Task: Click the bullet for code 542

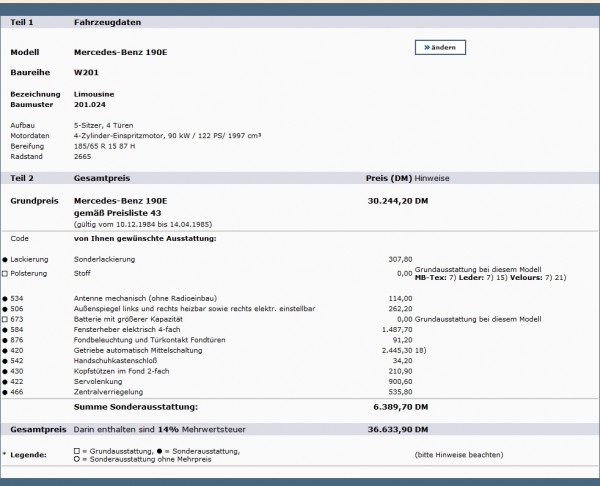Action: pos(5,361)
